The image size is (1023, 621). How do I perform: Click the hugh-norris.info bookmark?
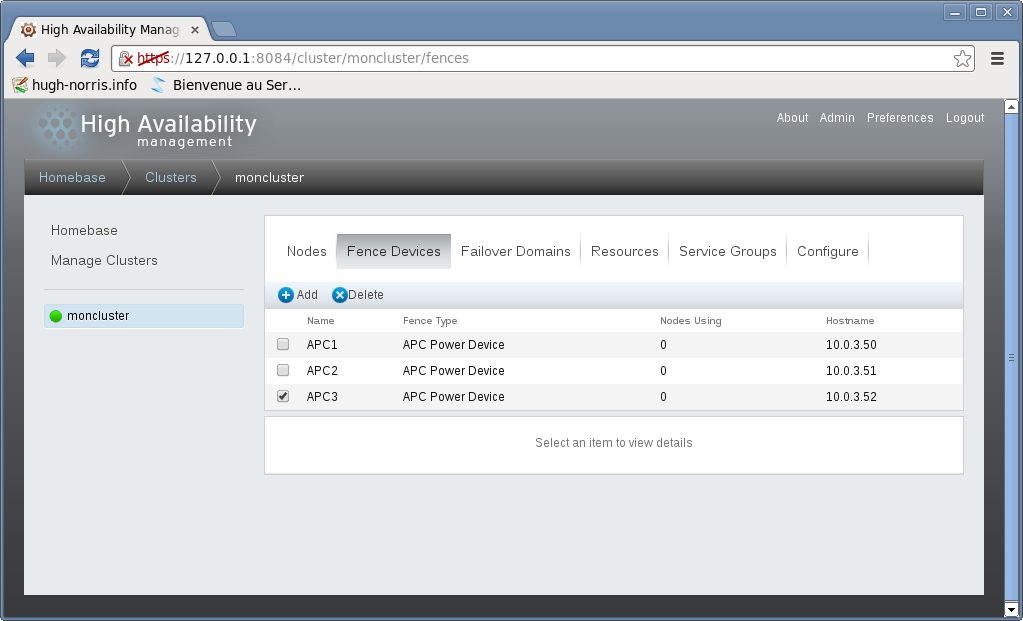(75, 85)
